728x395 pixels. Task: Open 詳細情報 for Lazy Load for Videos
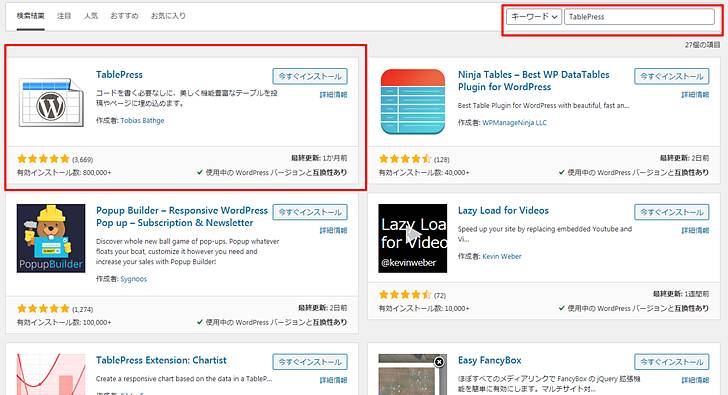695,231
